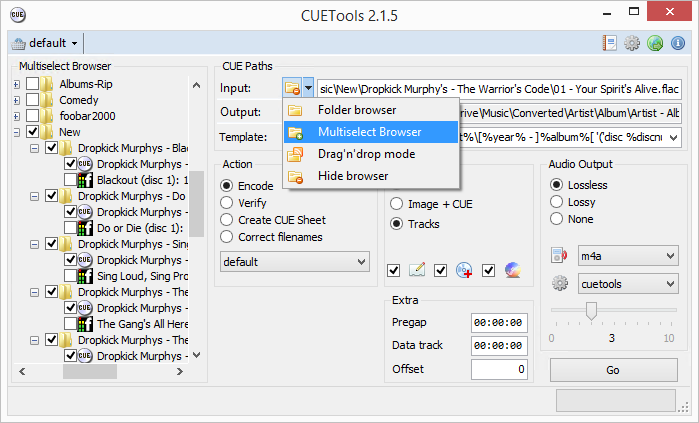Select None audio output
Screen dimensions: 699x423
coord(572,219)
